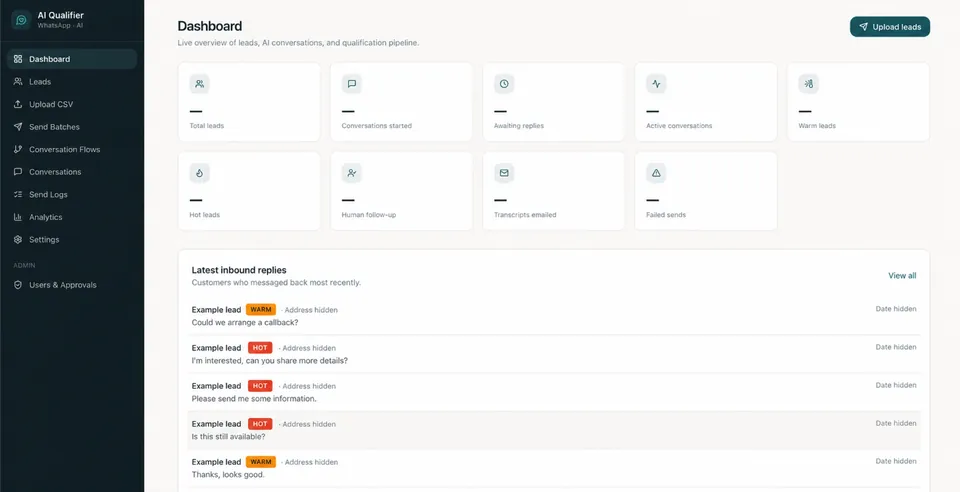The width and height of the screenshot is (960, 492).
Task: Click the Users & Approvals shield icon
Action: coord(18,285)
